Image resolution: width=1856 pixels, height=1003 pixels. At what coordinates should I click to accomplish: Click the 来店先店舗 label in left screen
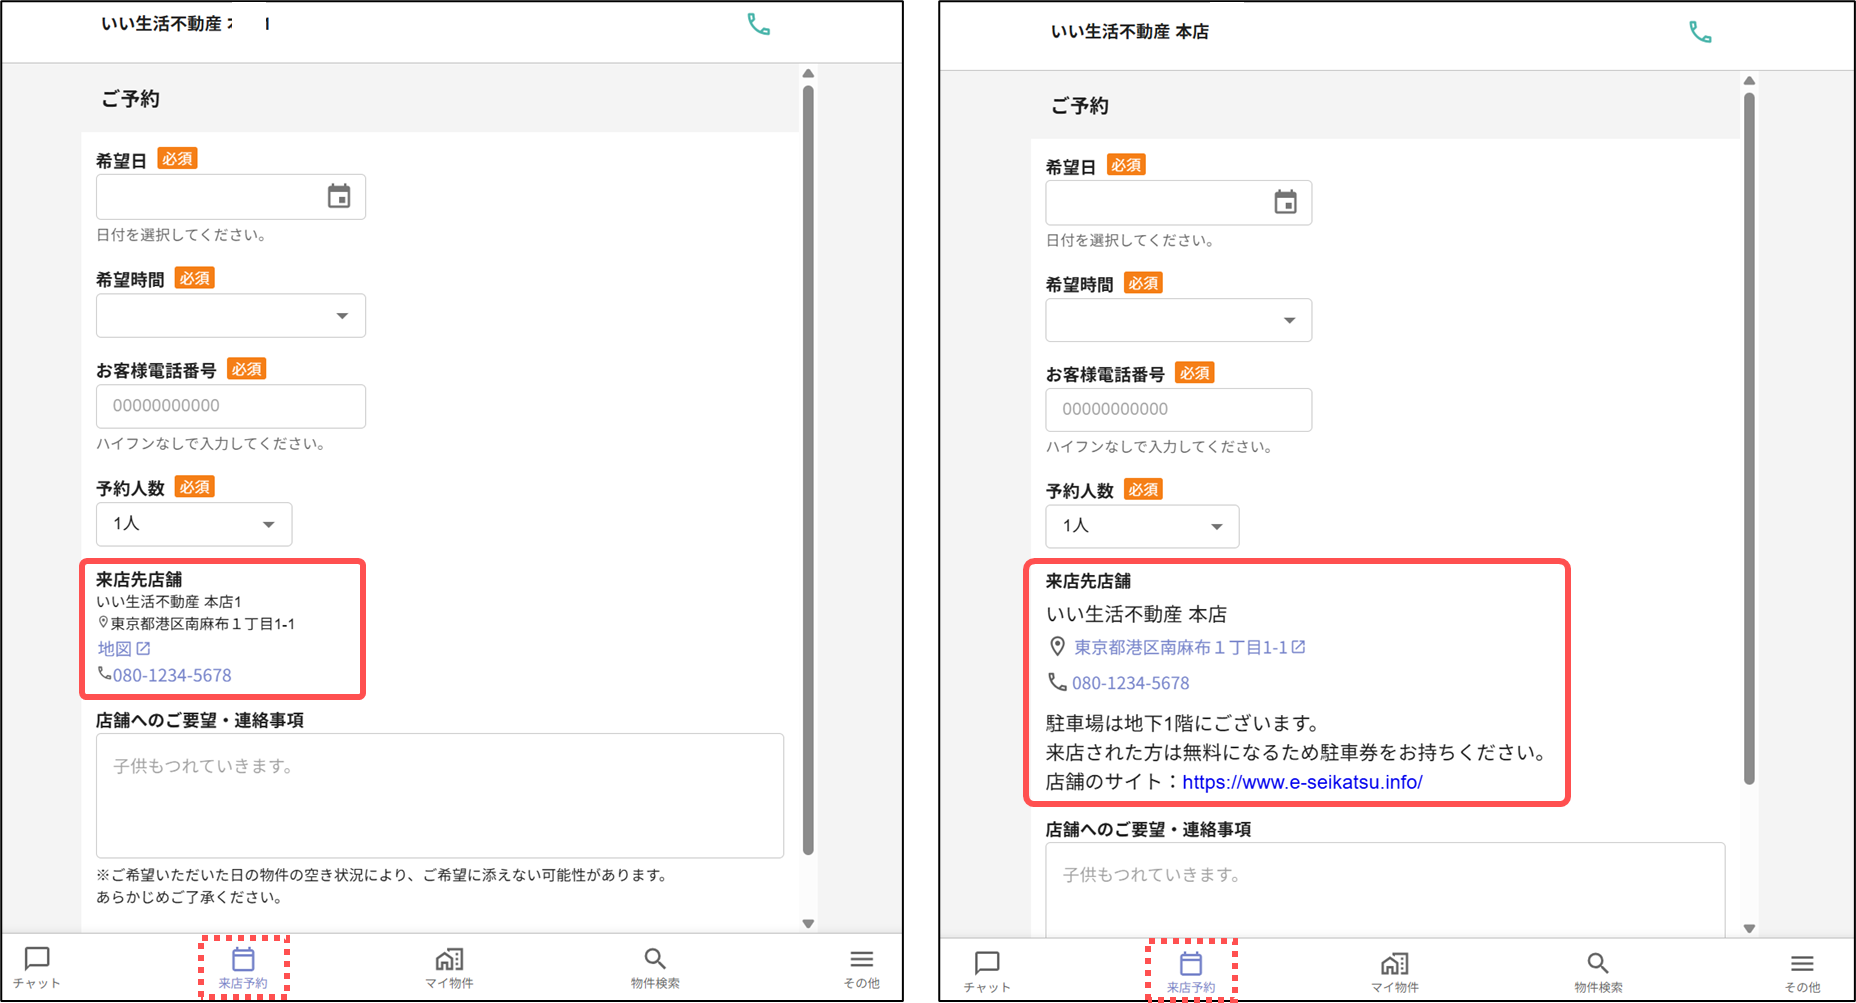click(139, 579)
